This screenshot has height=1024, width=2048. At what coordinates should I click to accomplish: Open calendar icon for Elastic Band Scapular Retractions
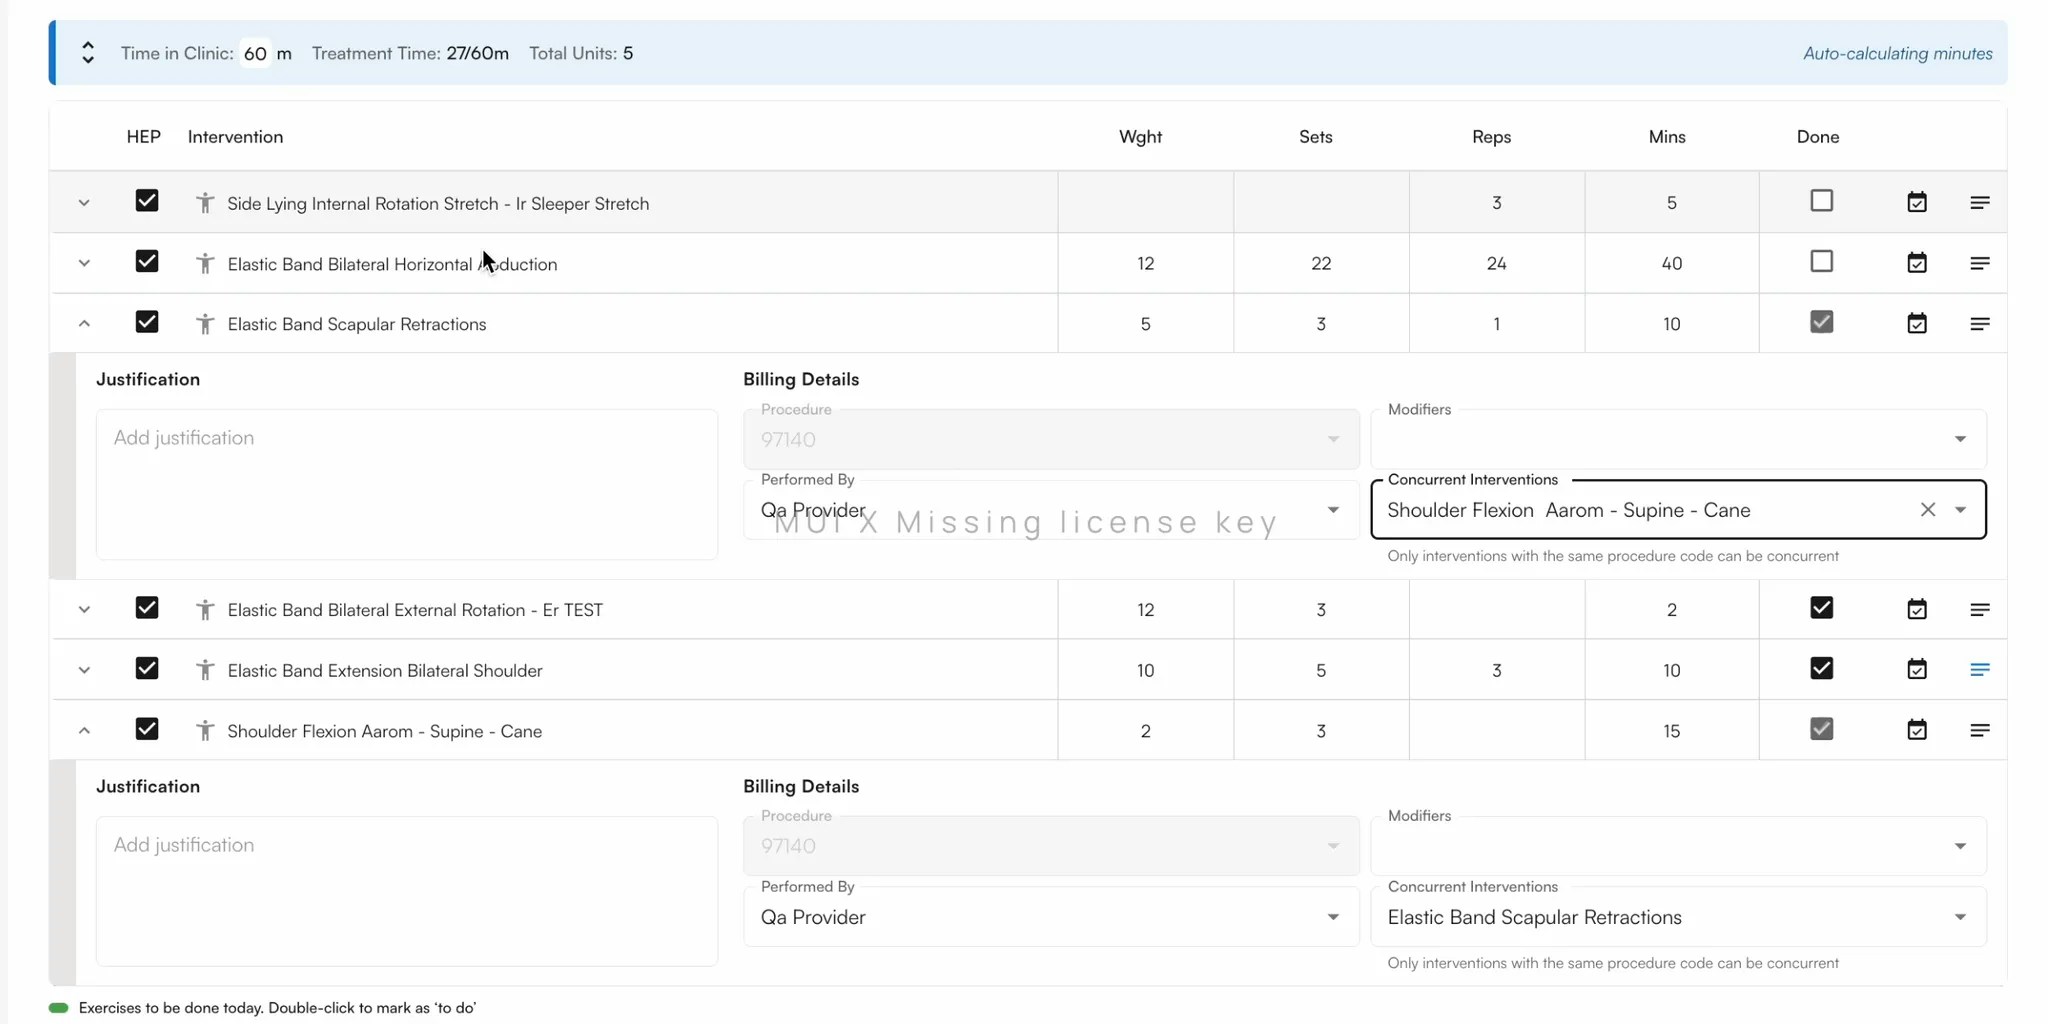point(1916,324)
